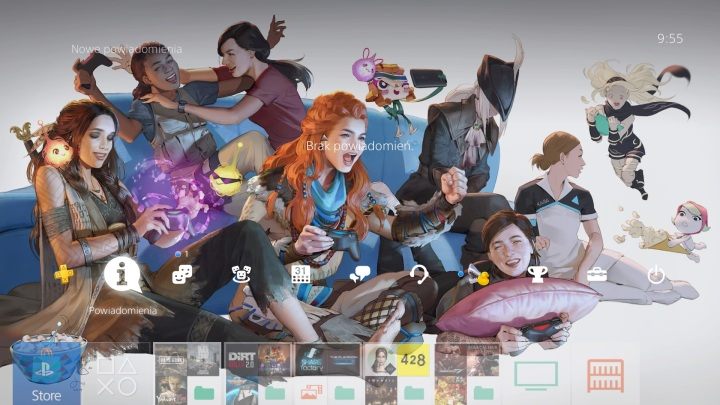This screenshot has height=405, width=720.
Task: Open the TV & Video tile
Action: pos(535,375)
